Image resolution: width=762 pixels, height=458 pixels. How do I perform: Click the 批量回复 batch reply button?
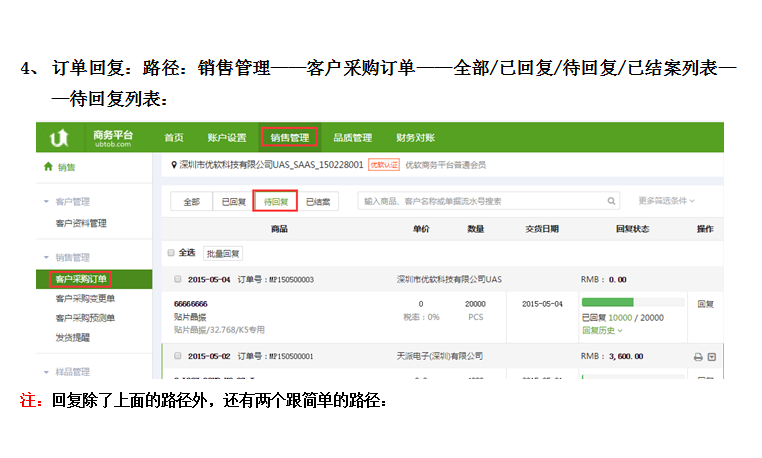(x=222, y=254)
